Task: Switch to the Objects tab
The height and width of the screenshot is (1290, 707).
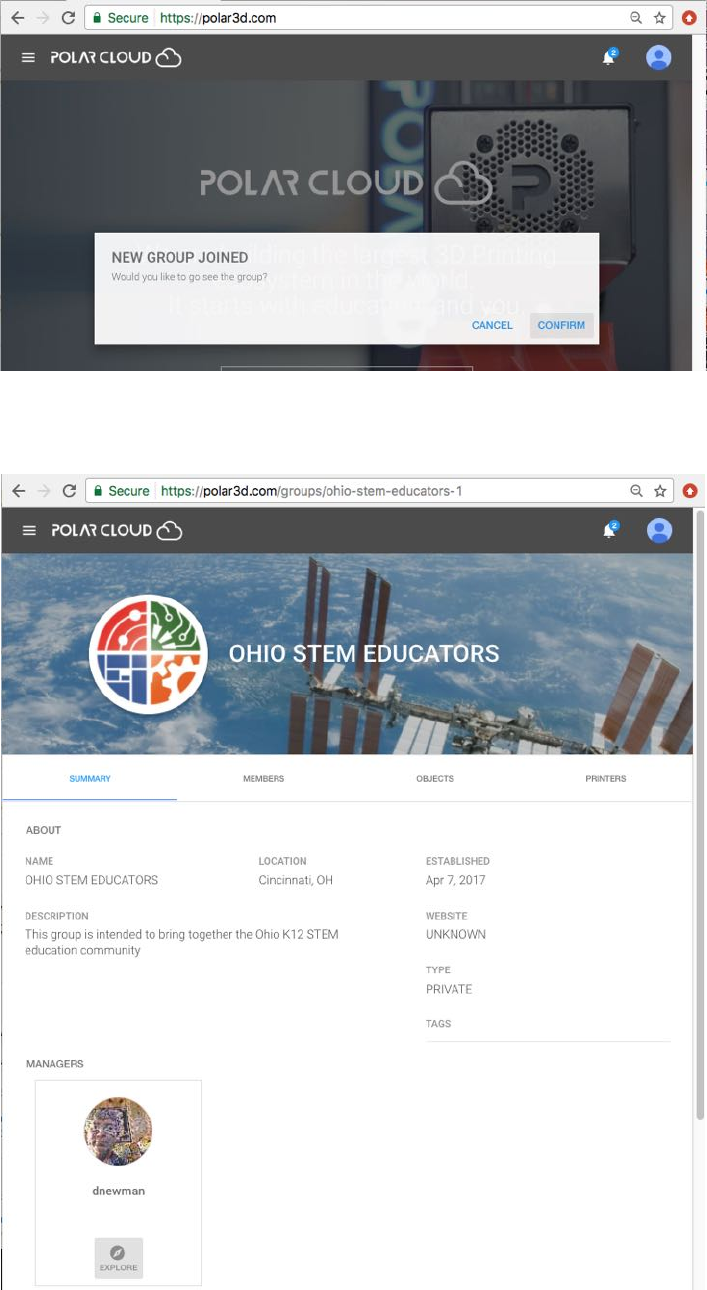Action: coord(435,778)
